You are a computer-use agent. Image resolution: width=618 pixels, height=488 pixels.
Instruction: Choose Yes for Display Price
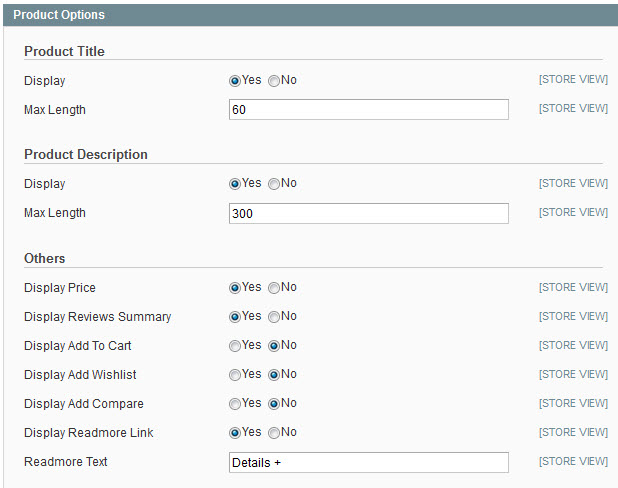[x=235, y=288]
